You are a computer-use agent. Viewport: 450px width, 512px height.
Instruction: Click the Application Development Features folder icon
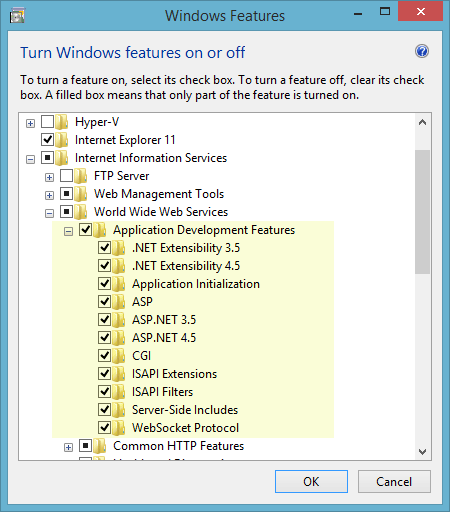tap(100, 230)
